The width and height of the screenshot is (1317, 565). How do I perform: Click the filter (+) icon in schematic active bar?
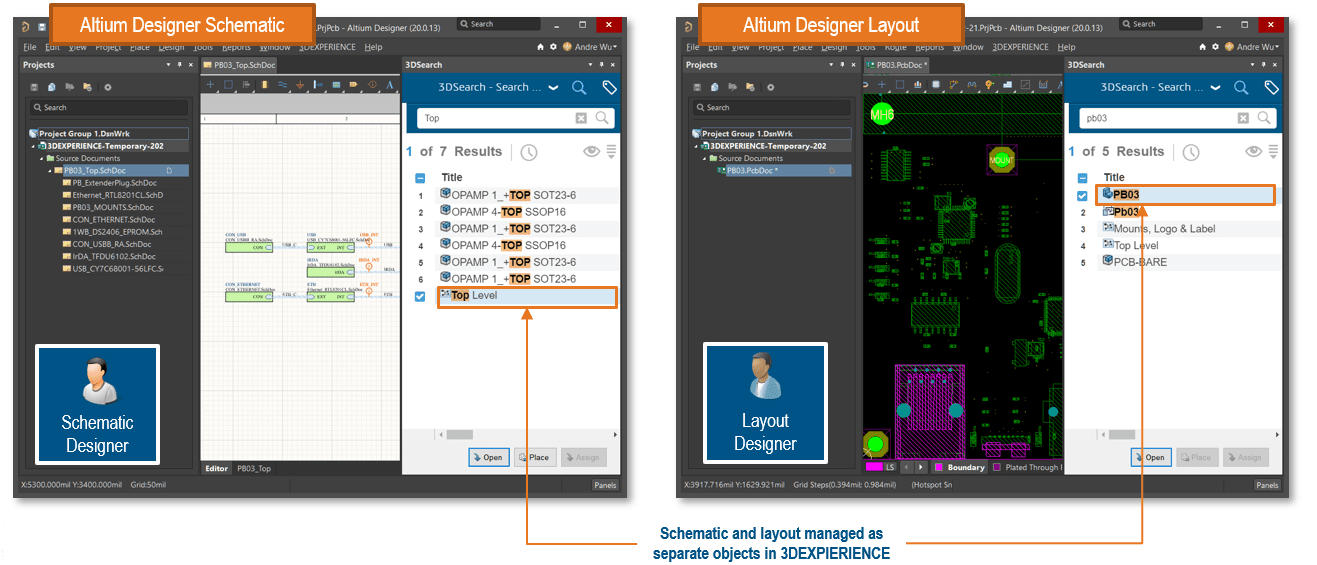click(x=211, y=85)
